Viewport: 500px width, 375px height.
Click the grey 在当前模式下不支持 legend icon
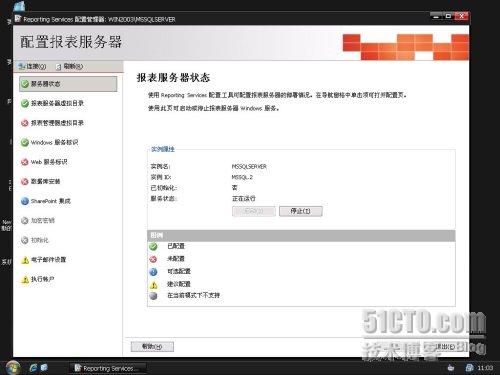(x=153, y=295)
